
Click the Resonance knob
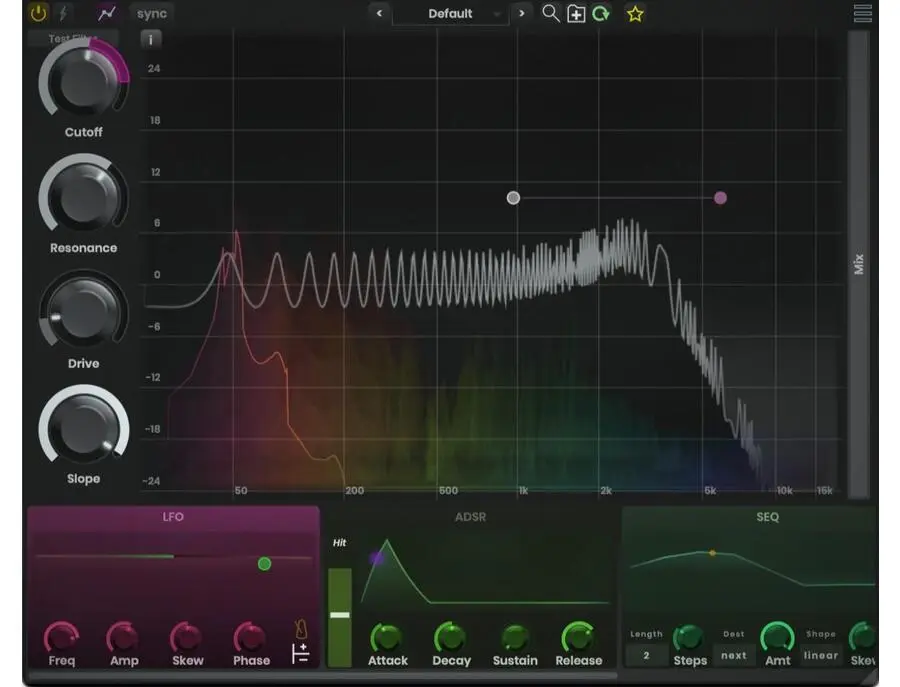tap(84, 197)
